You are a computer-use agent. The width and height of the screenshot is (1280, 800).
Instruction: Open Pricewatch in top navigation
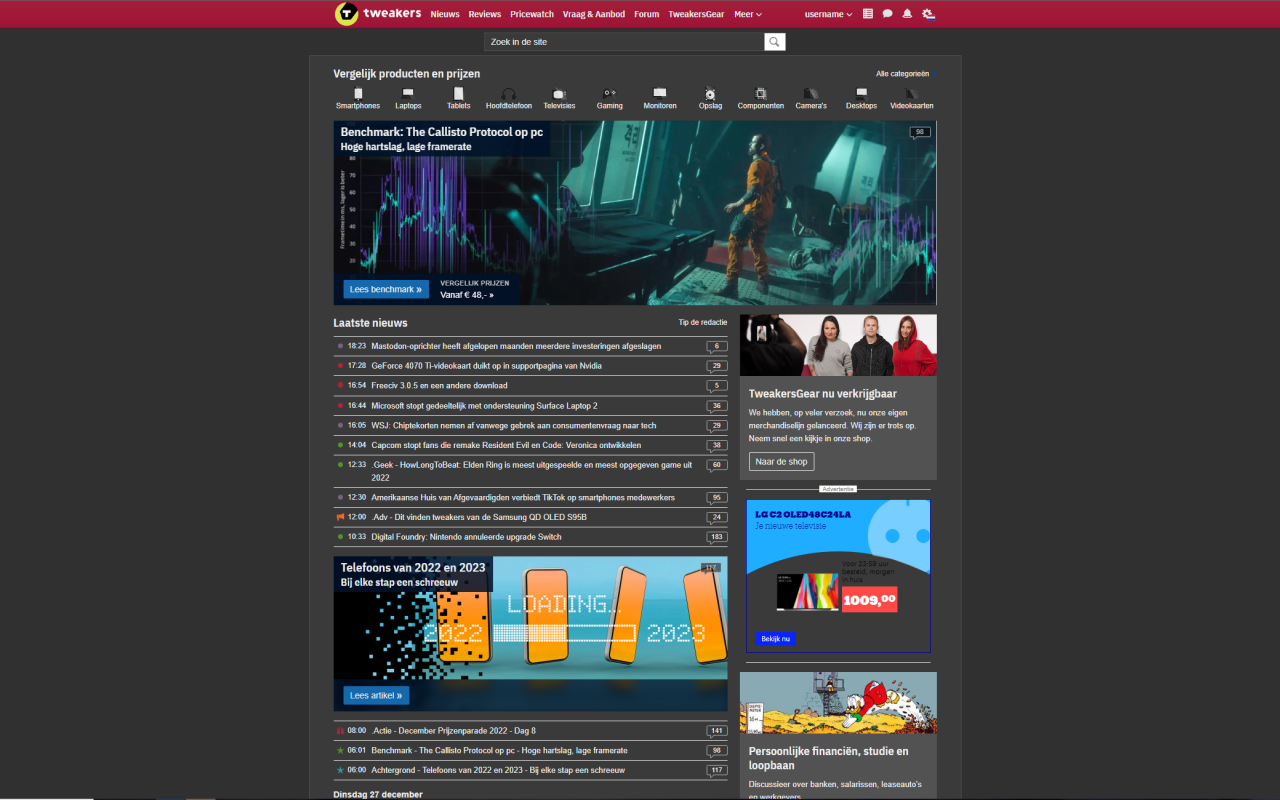(x=532, y=14)
